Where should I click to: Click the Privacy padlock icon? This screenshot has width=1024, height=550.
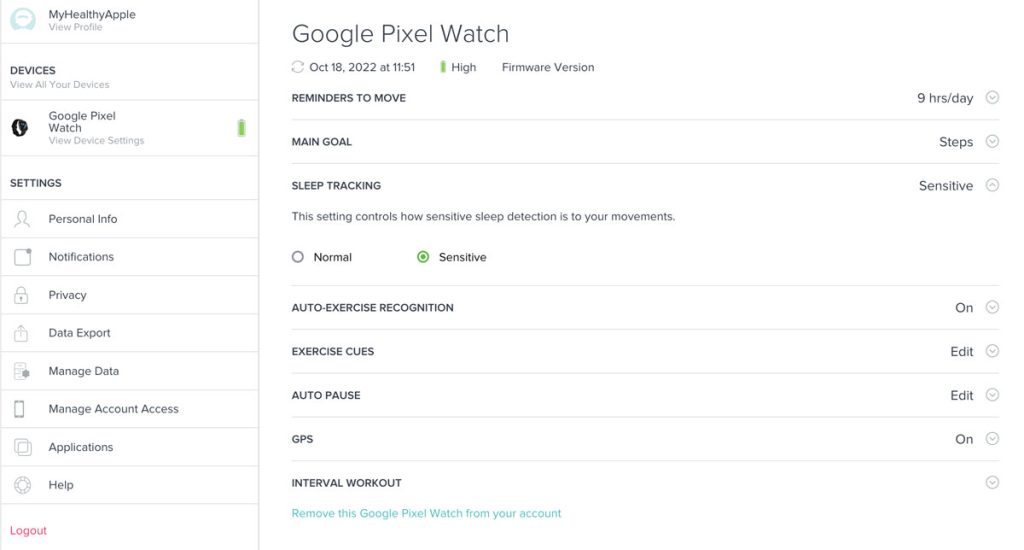pos(22,295)
